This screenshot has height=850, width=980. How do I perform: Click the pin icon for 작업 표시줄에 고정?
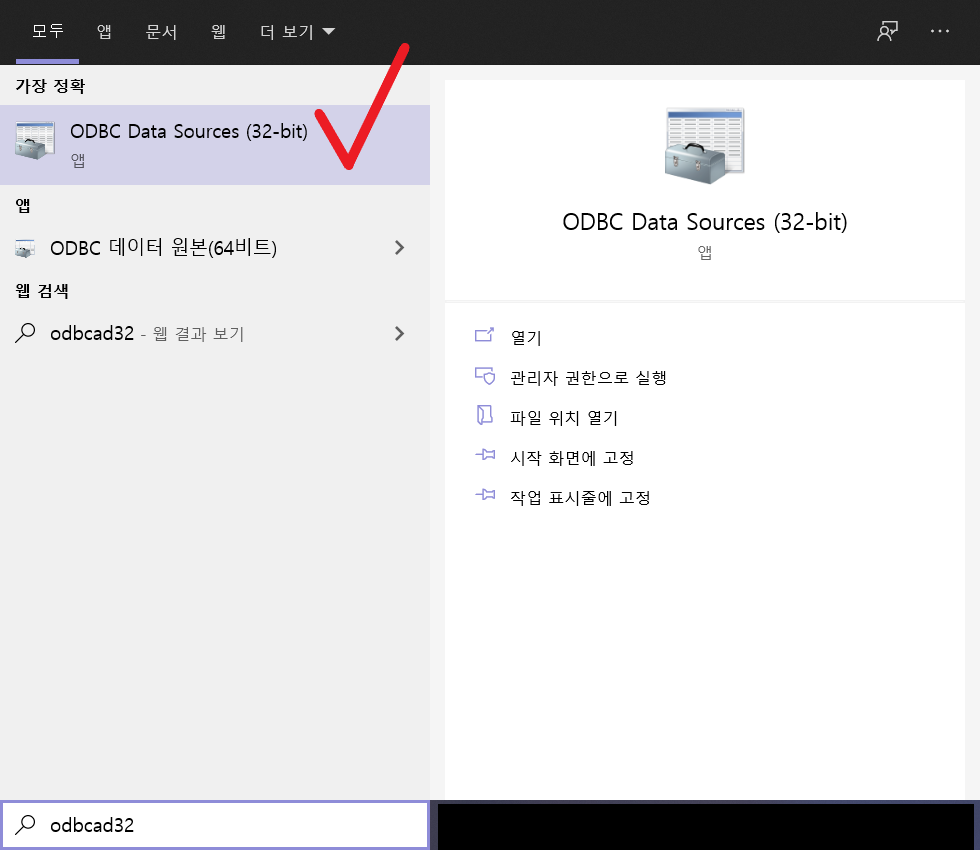(485, 495)
